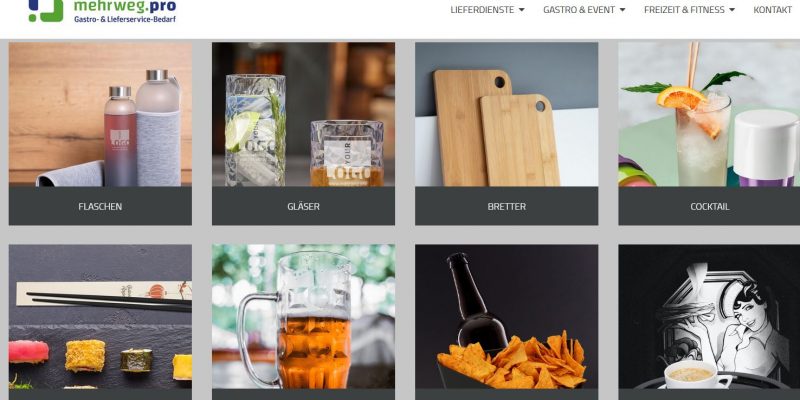Expand the Lieferdienste dropdown arrow
Screen dimensions: 800x400
(521, 10)
